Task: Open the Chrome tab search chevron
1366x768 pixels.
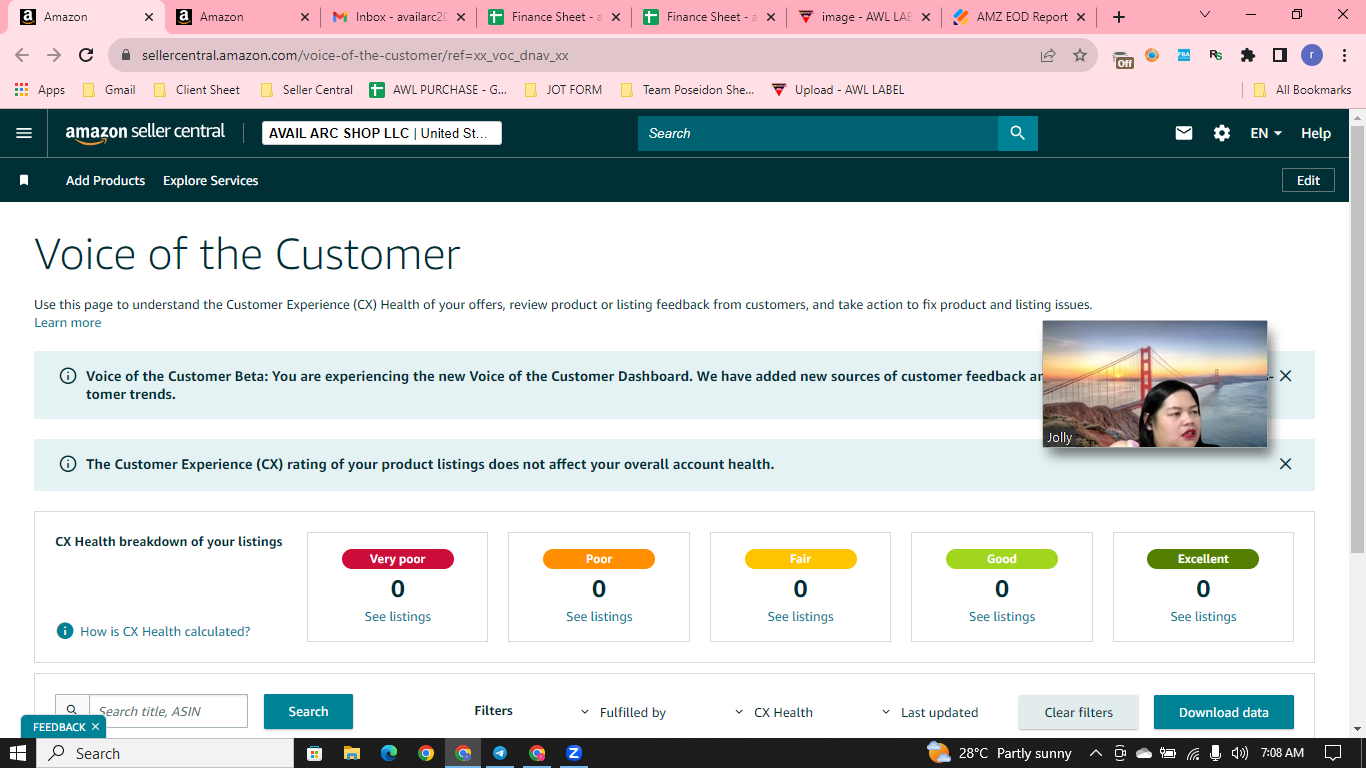Action: (1204, 15)
